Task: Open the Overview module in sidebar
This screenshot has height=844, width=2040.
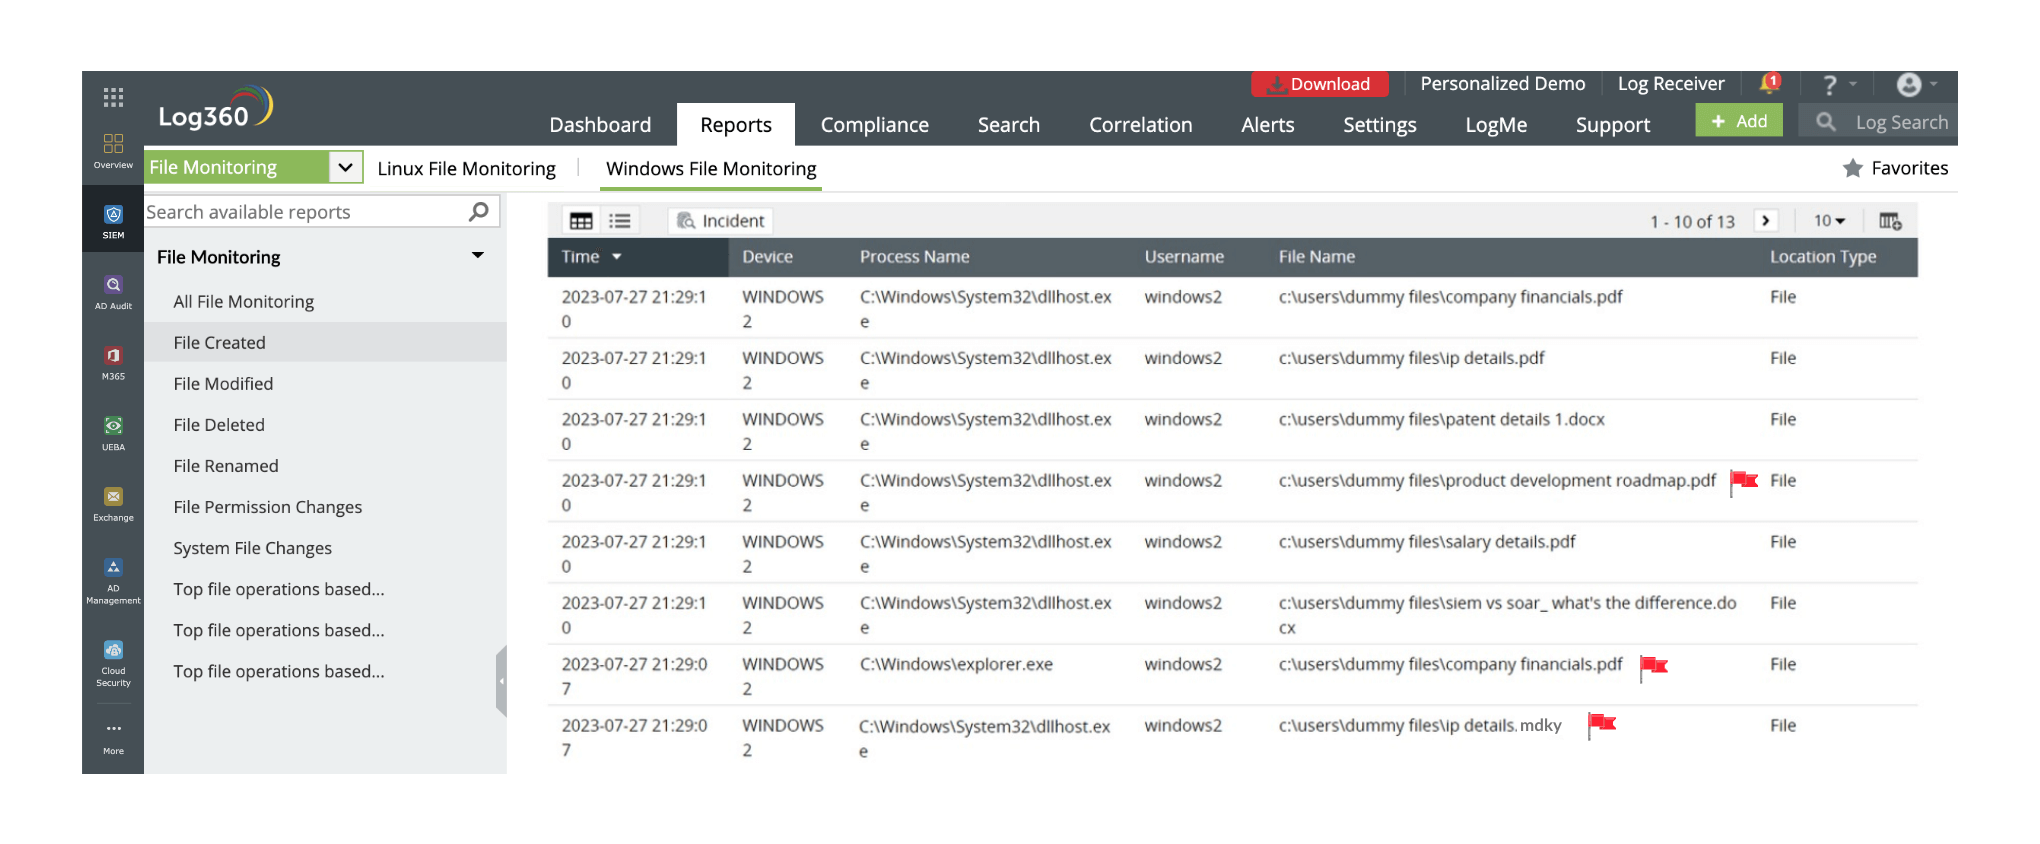Action: 113,151
